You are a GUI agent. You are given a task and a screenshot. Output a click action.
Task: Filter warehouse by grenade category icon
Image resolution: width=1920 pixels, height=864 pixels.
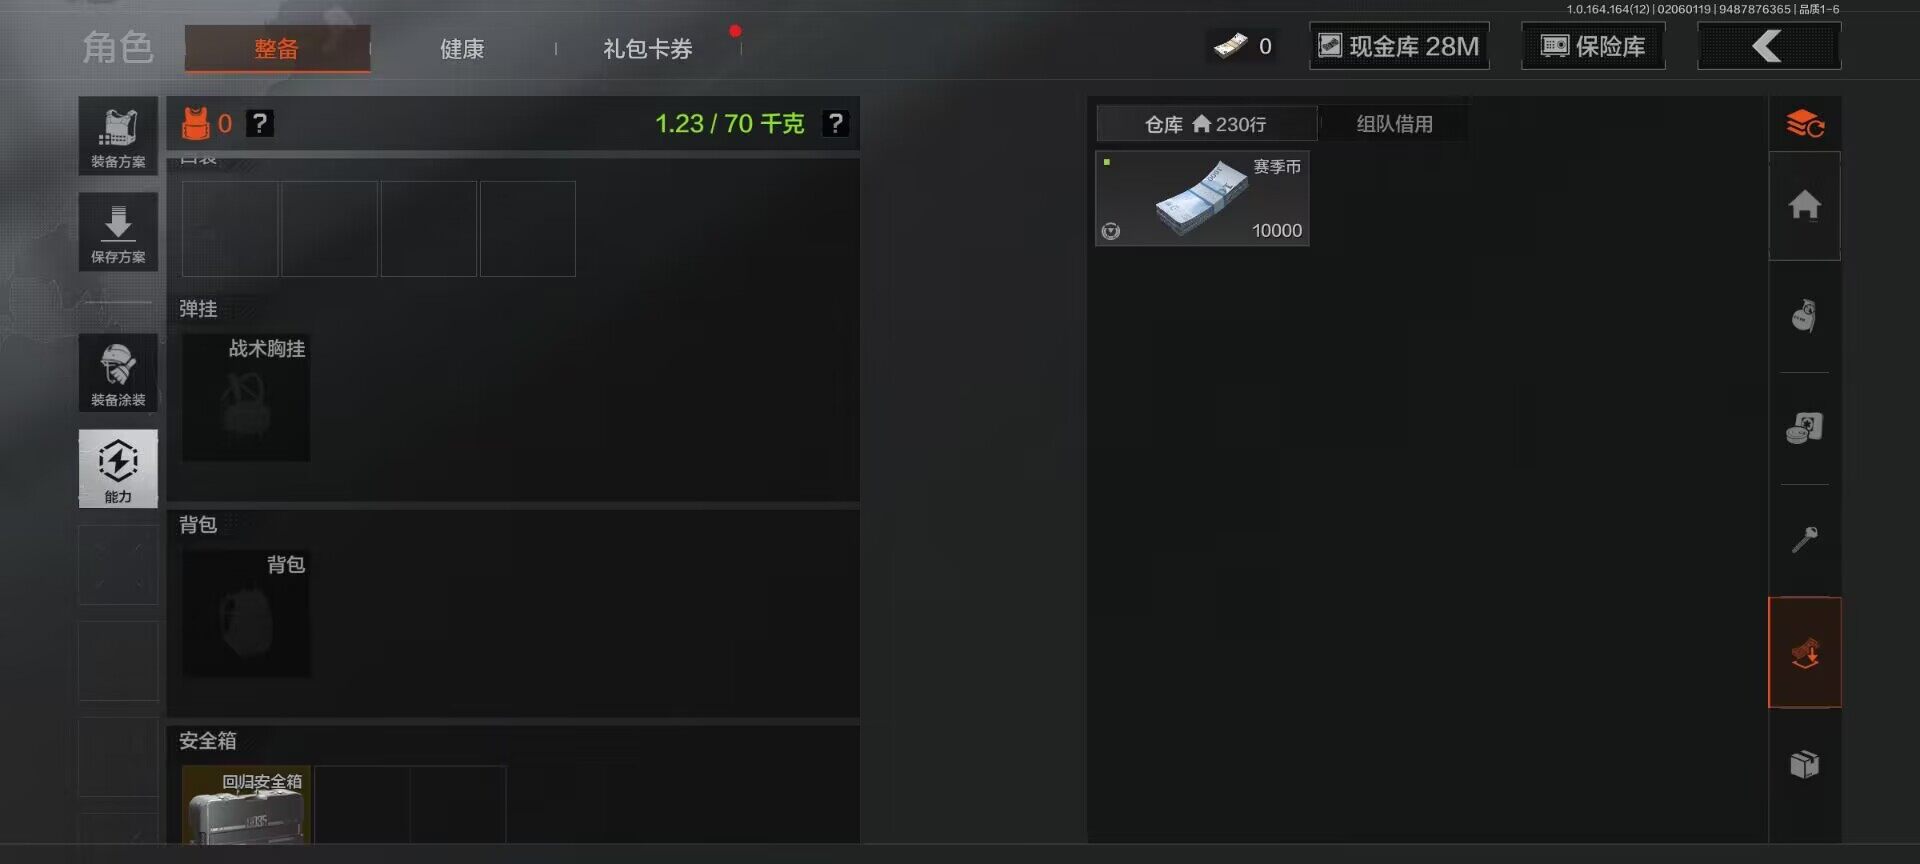tap(1805, 316)
